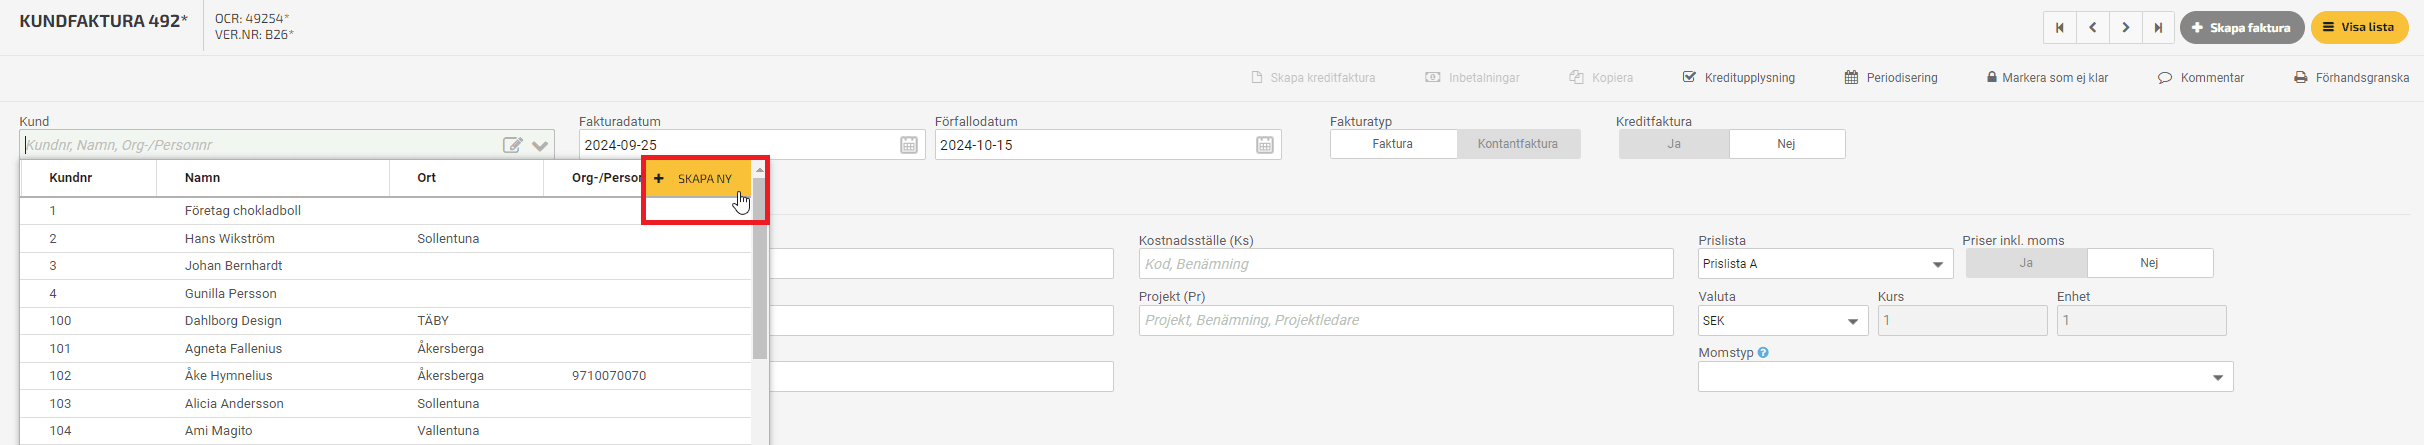Go to first invoice navigation arrow
2424x445 pixels.
(2059, 28)
